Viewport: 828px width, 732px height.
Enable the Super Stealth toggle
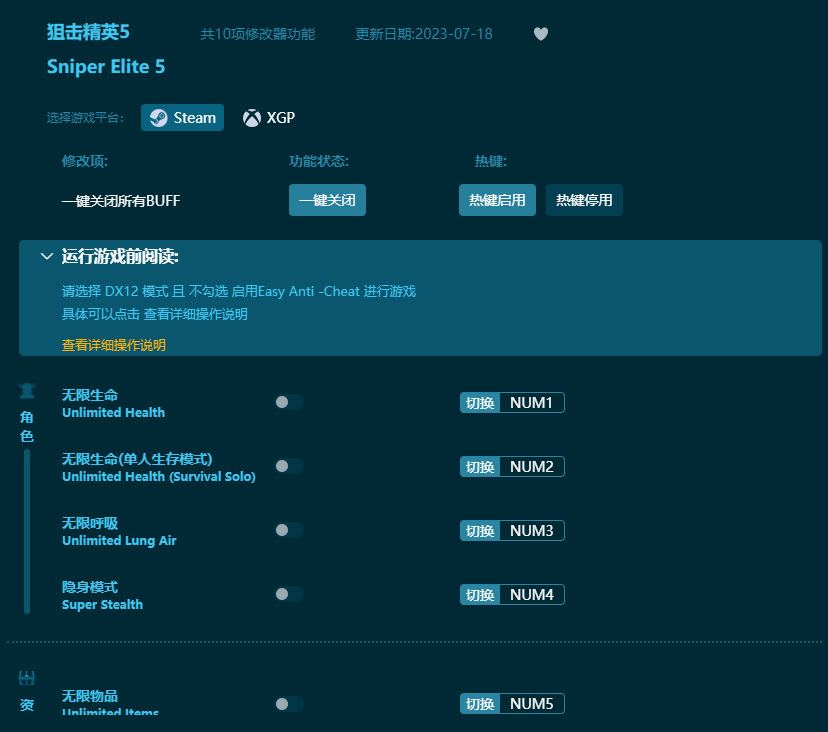289,594
